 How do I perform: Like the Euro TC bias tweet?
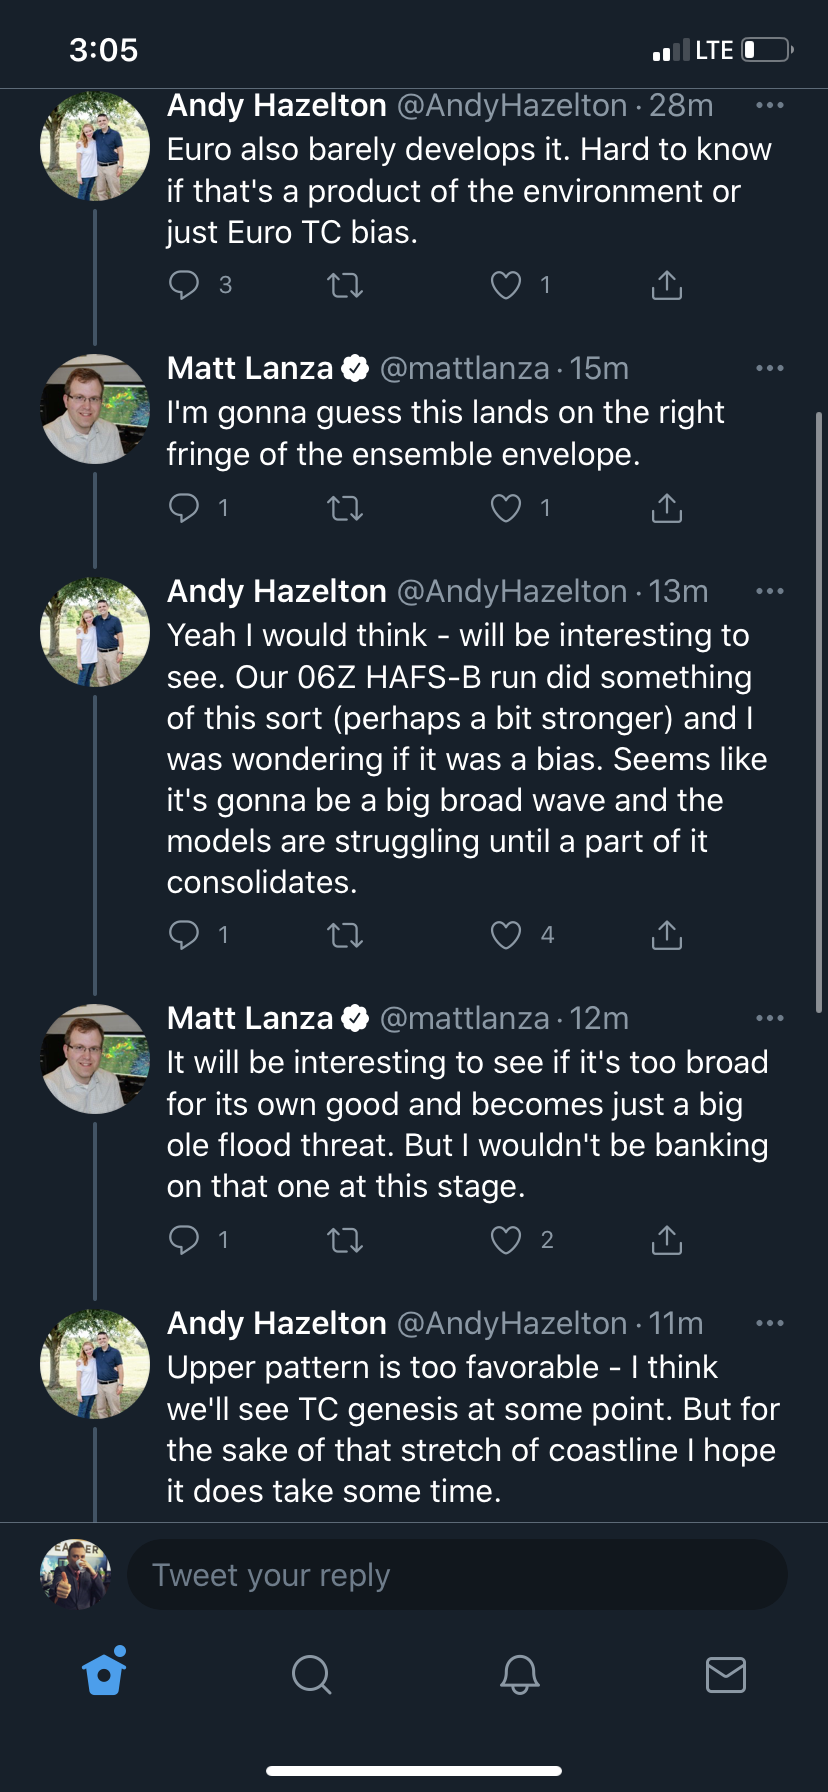coord(506,286)
